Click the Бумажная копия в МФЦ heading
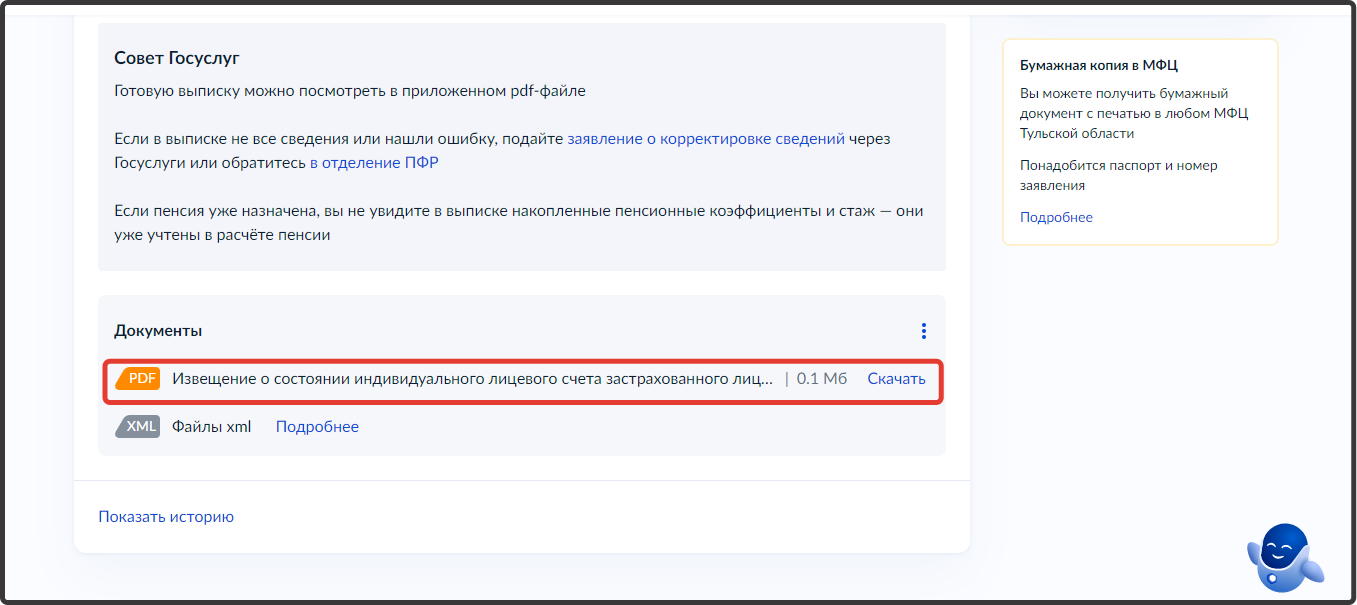Viewport: 1357px width, 605px height. tap(1099, 65)
